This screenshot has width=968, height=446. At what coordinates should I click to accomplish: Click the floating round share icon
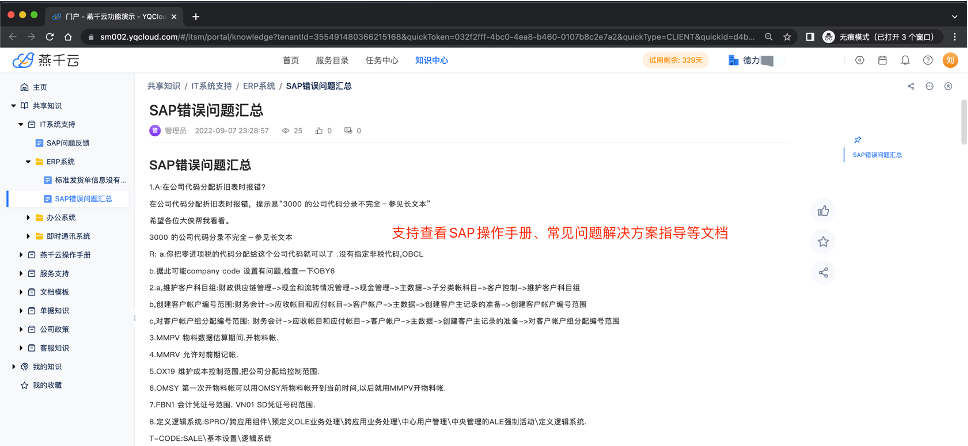click(824, 272)
